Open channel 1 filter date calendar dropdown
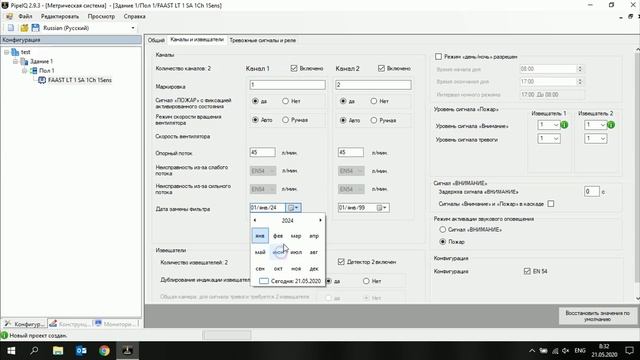This screenshot has height=360, width=640. coord(293,208)
